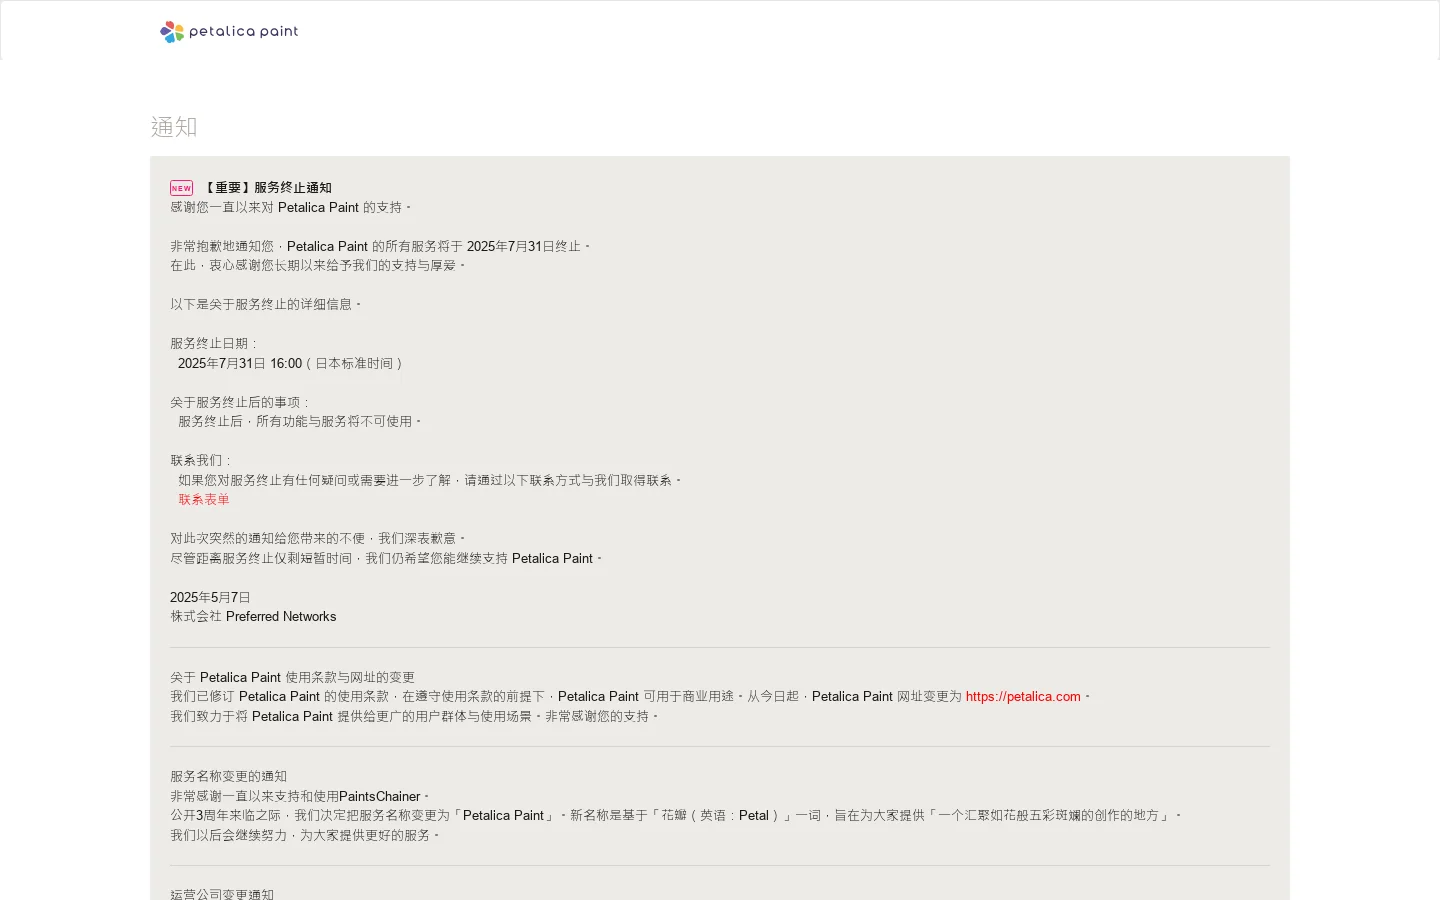Viewport: 1440px width, 900px height.
Task: Click the 尽管距离服务终止仅剩短暂时间 line
Action: coord(386,559)
